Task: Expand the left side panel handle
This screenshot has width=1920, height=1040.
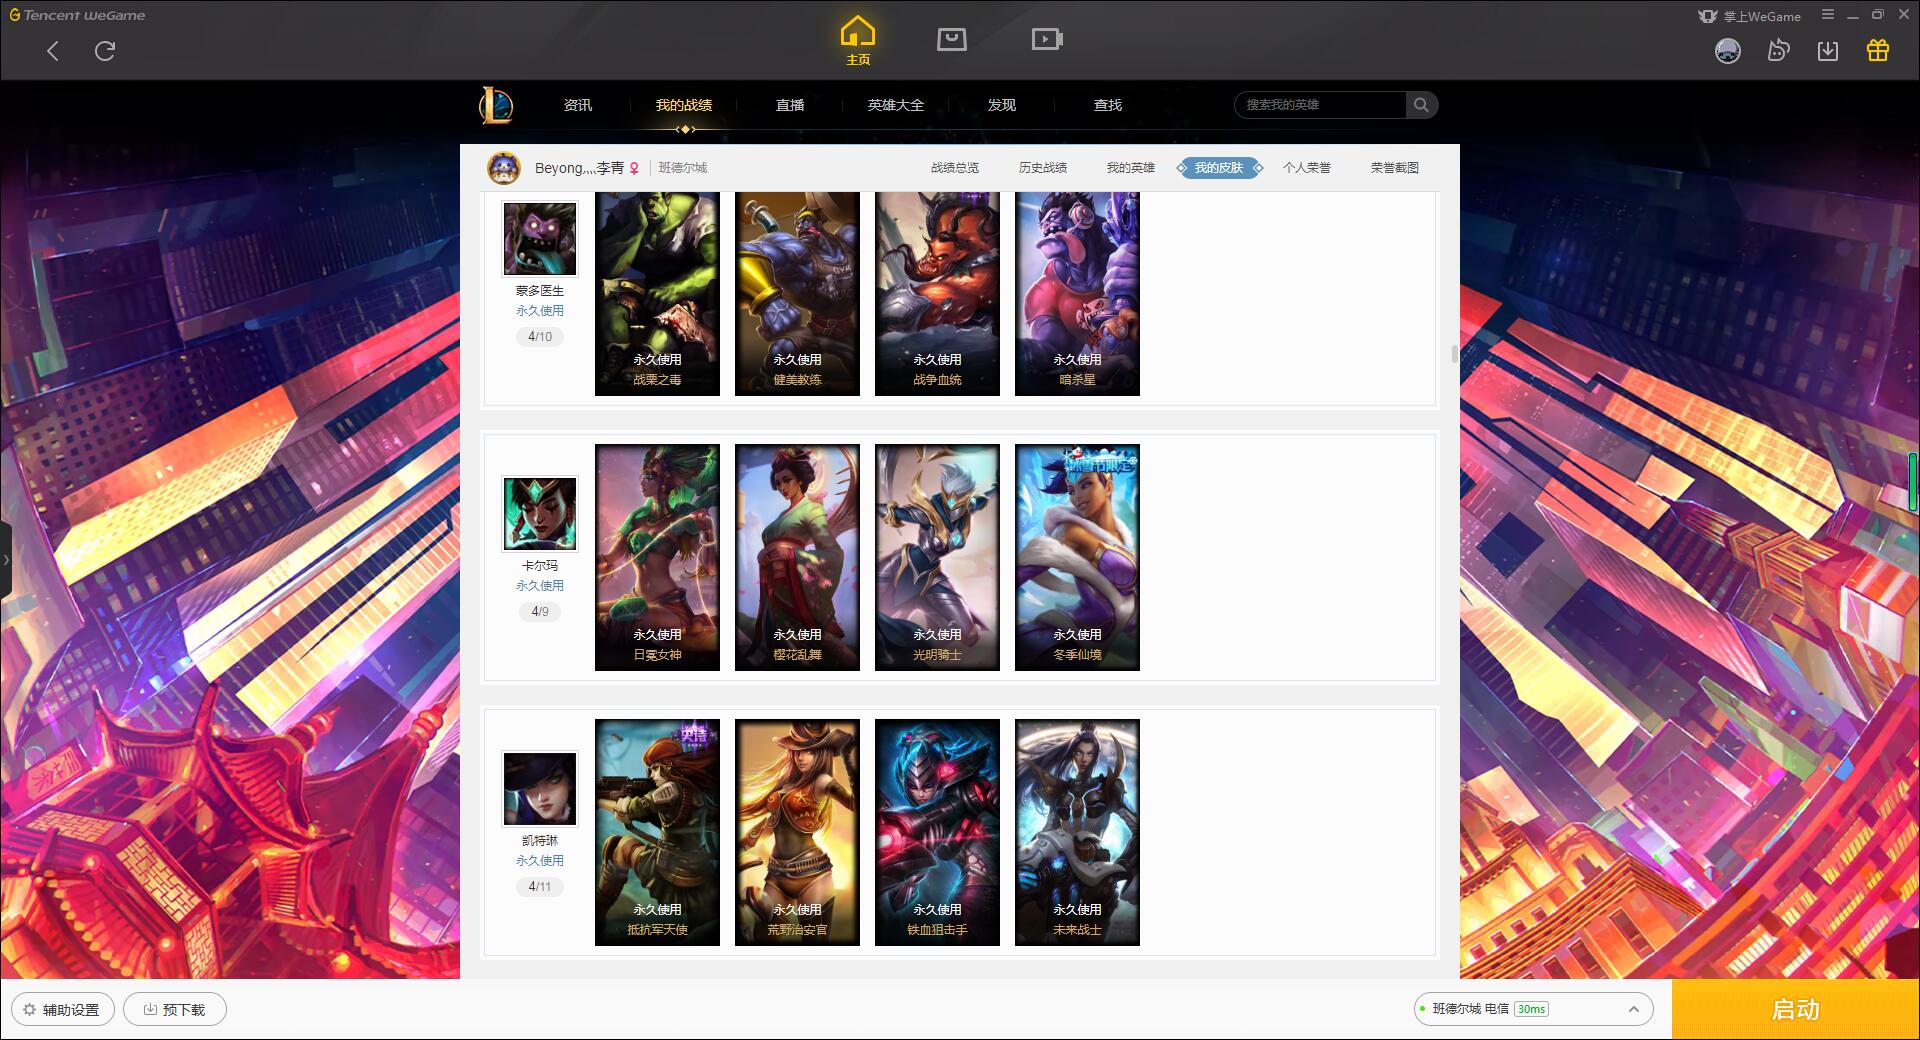Action: pyautogui.click(x=6, y=560)
